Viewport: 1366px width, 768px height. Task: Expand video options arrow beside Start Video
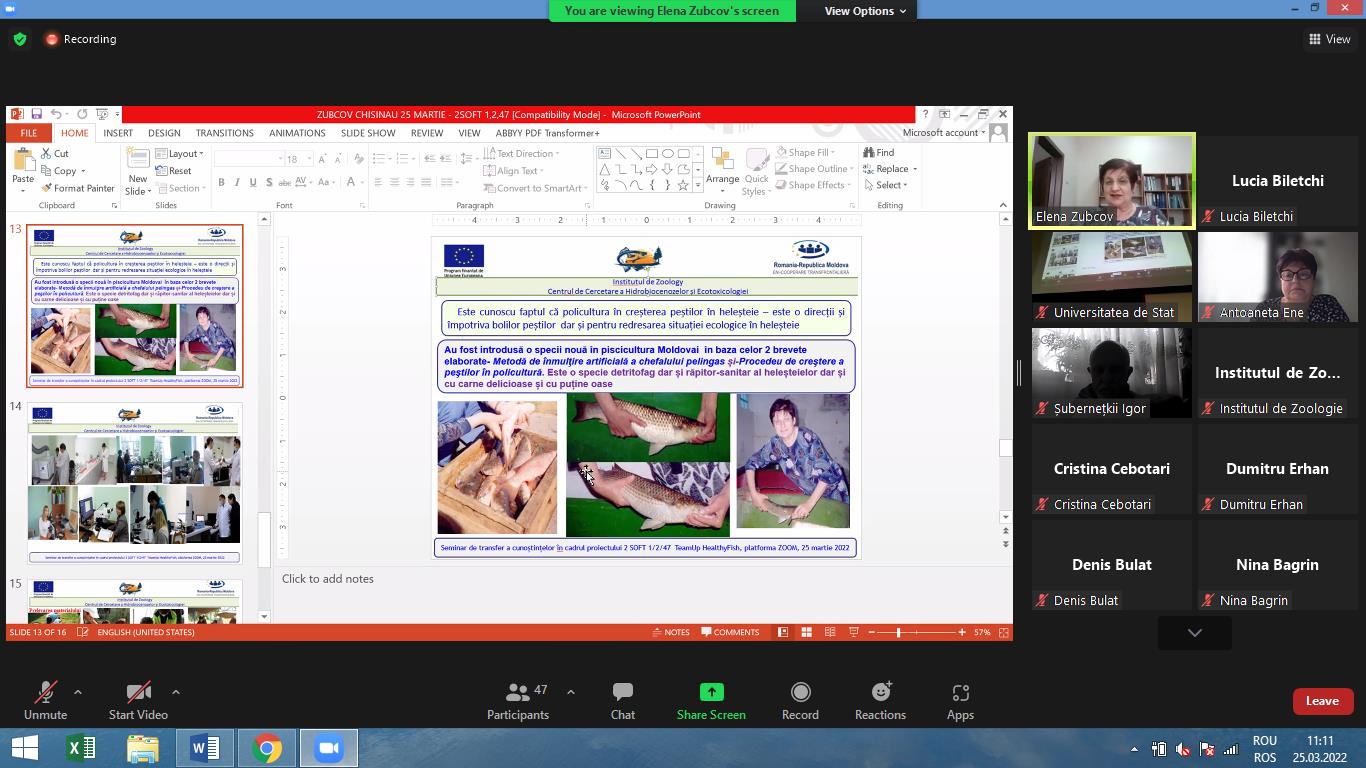[x=176, y=692]
